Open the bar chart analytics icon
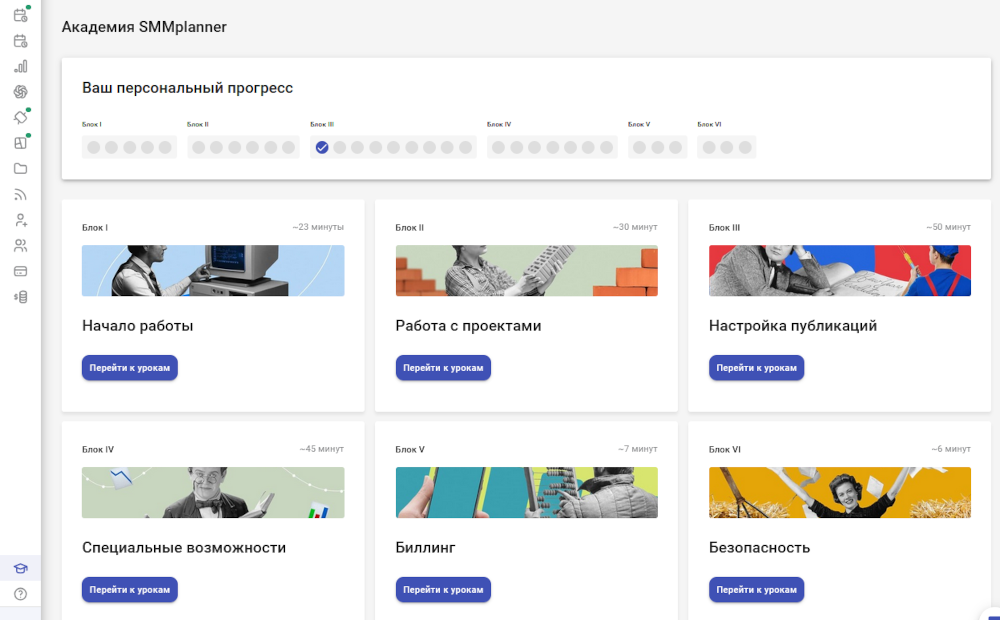 (x=20, y=66)
